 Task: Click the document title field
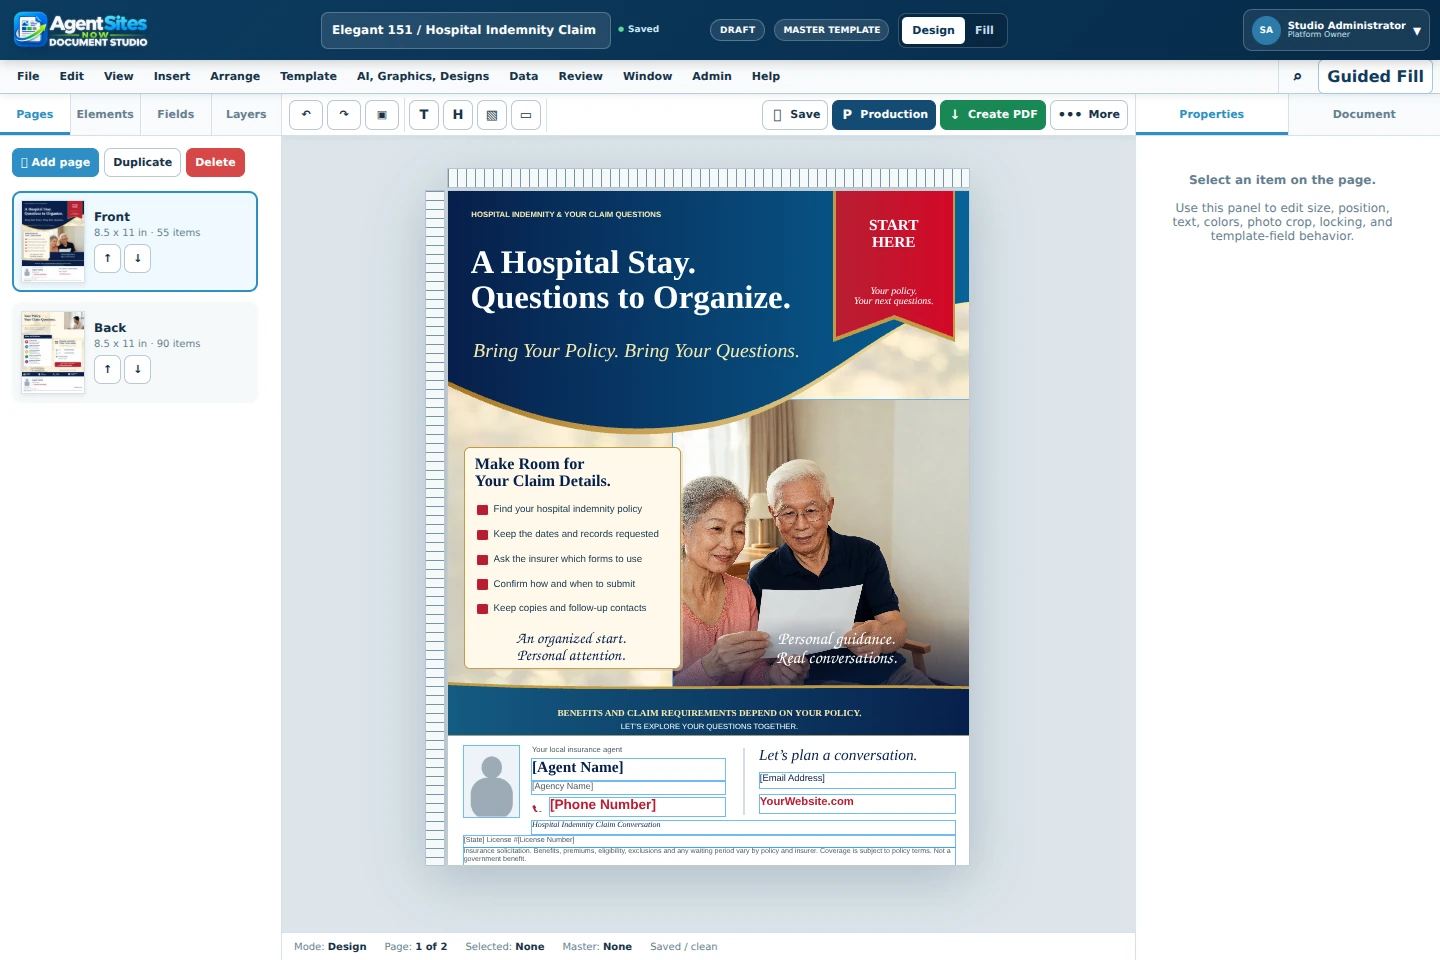click(465, 30)
